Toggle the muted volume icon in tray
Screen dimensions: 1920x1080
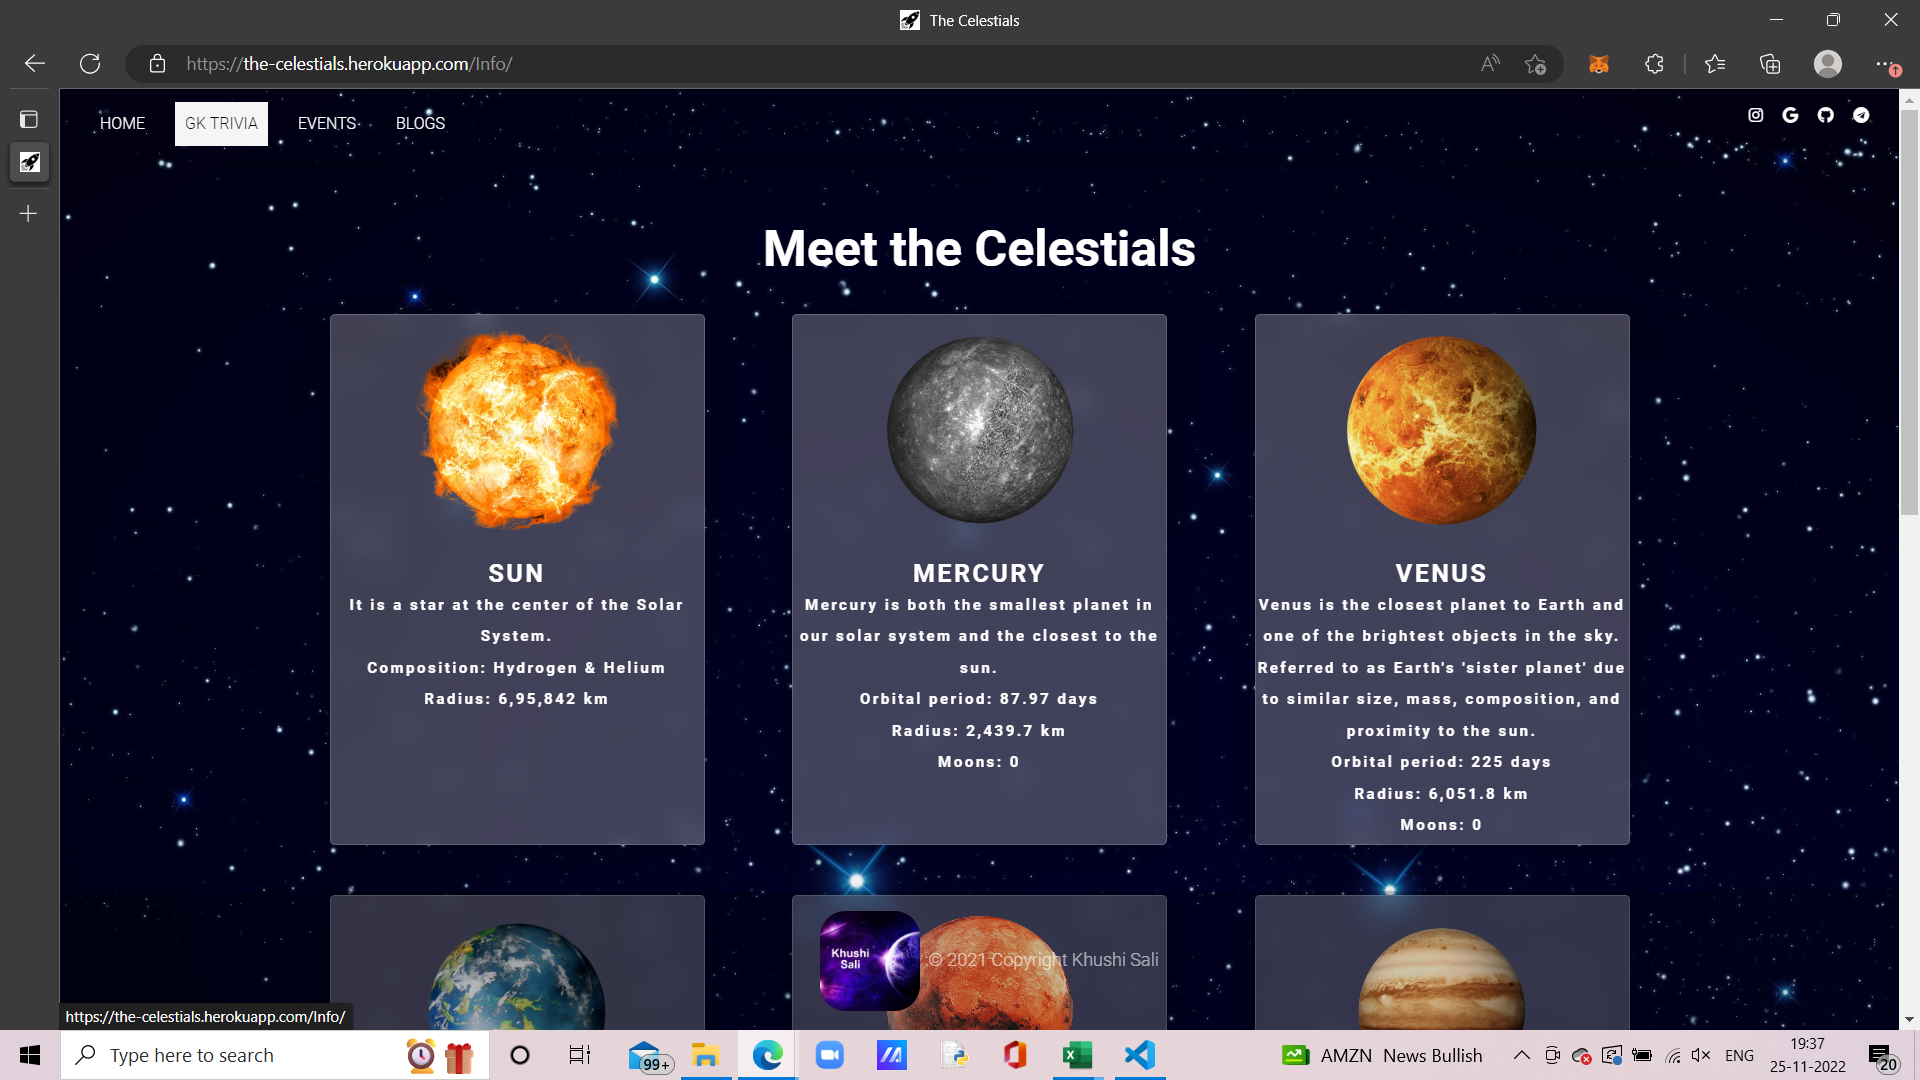coord(1701,1055)
